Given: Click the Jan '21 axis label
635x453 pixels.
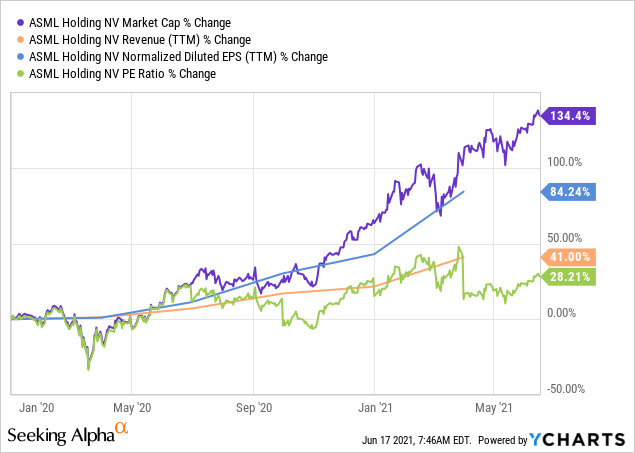Looking at the screenshot, I should 375,408.
